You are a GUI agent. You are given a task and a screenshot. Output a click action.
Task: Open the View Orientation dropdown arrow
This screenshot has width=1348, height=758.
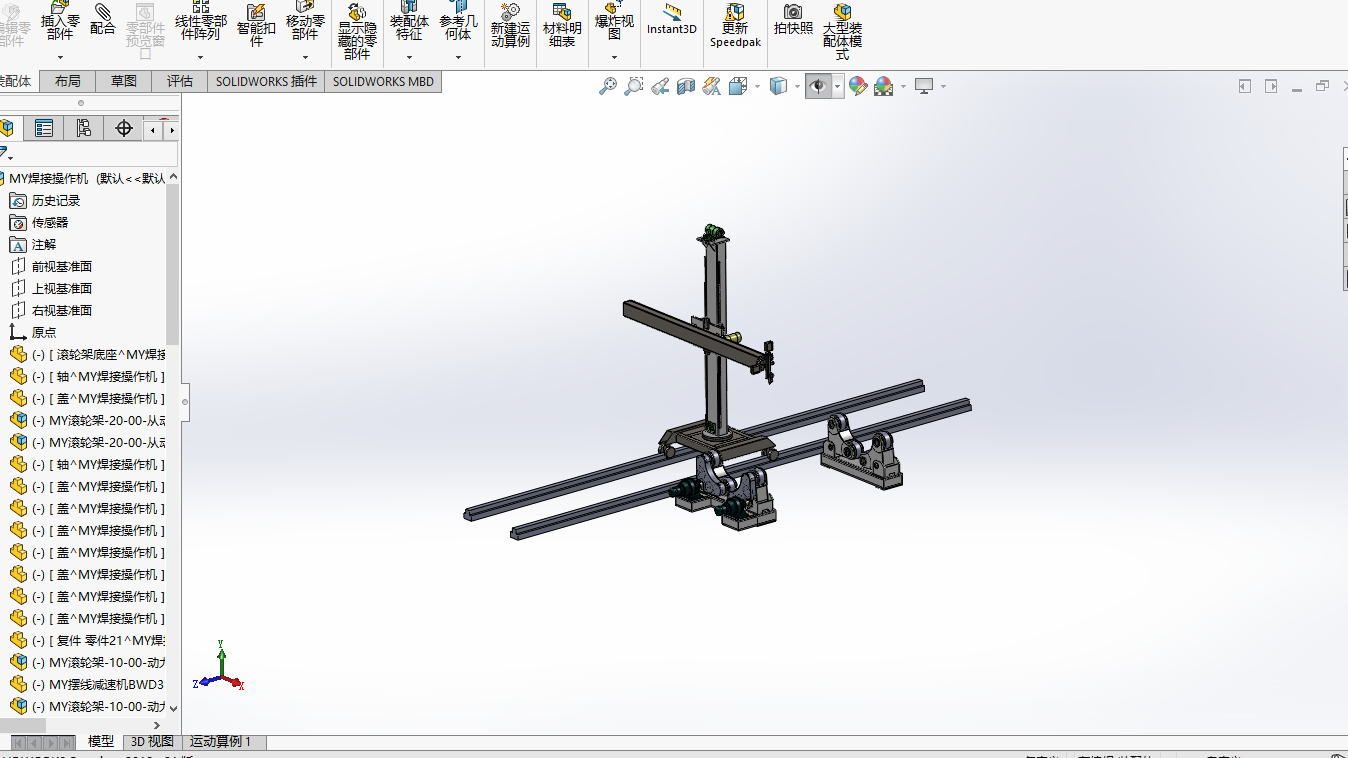click(x=757, y=87)
